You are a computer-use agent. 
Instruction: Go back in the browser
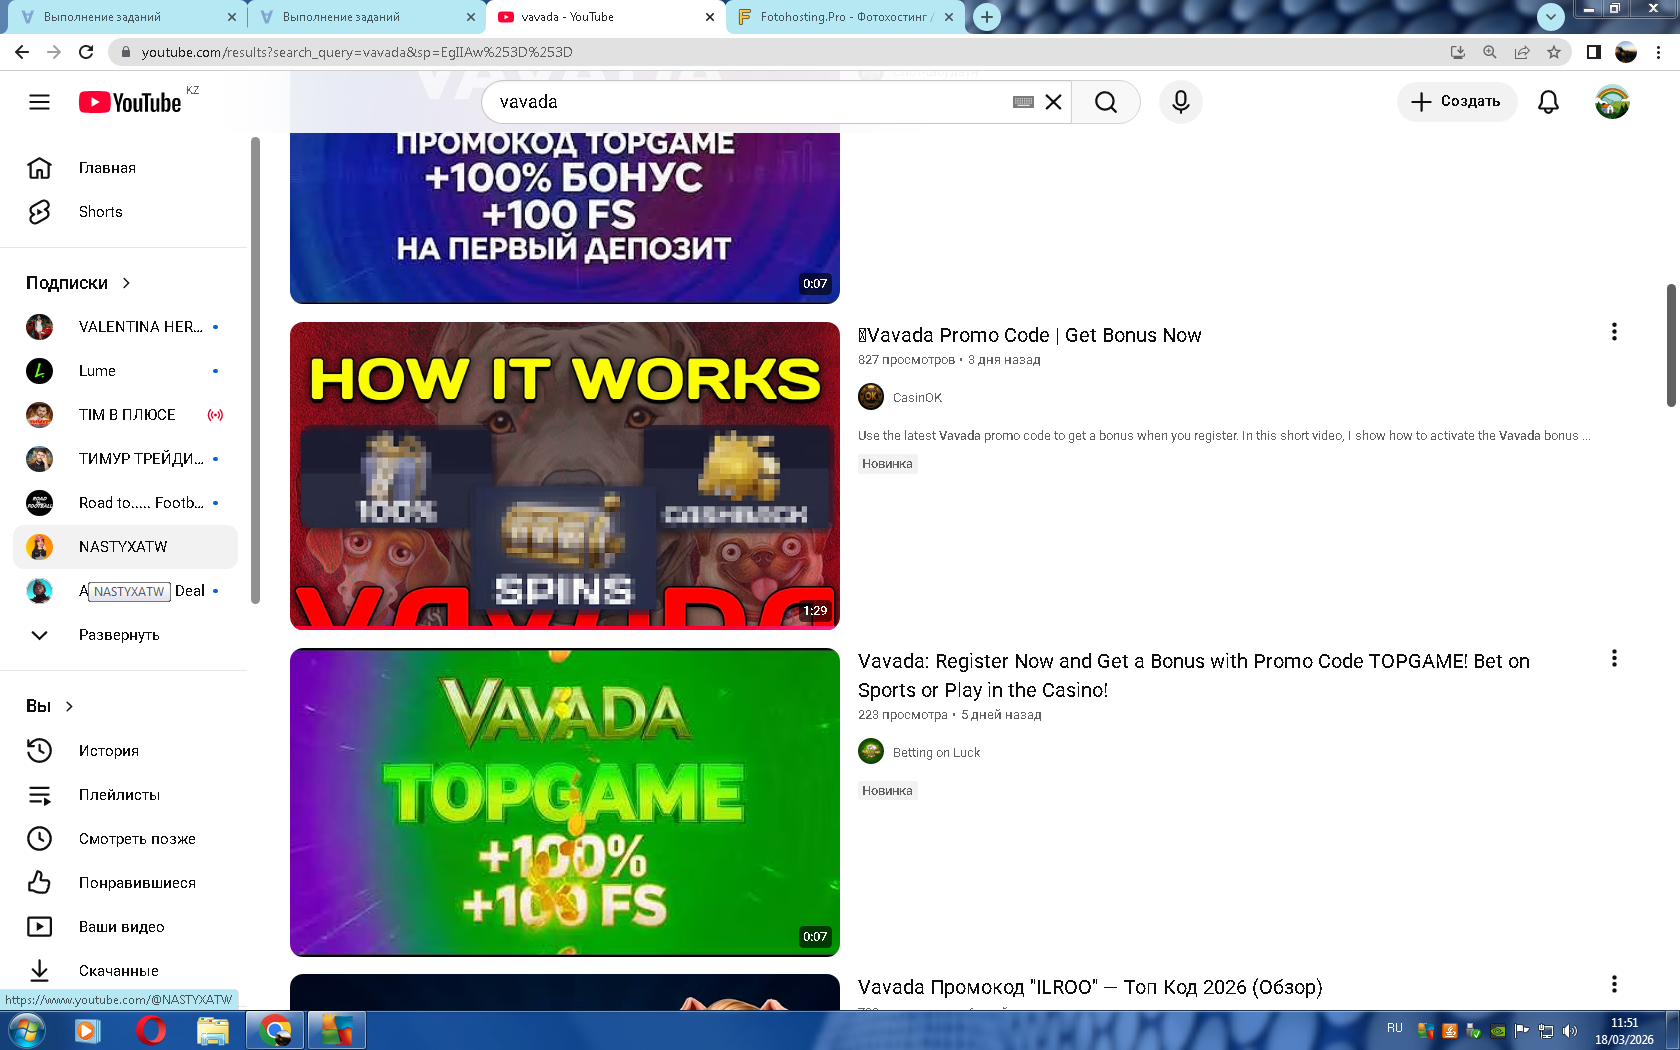pos(22,52)
